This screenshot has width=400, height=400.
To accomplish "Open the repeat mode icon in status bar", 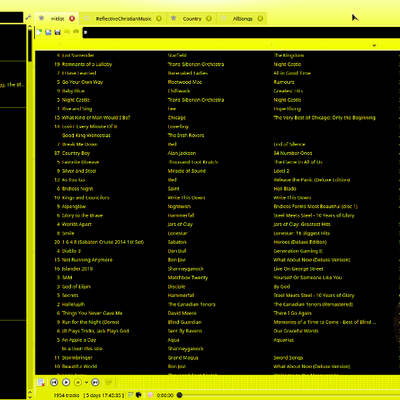I will click(x=131, y=395).
